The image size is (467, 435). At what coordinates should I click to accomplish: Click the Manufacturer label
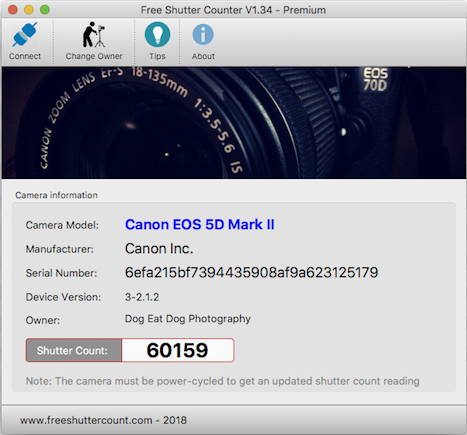(x=60, y=249)
